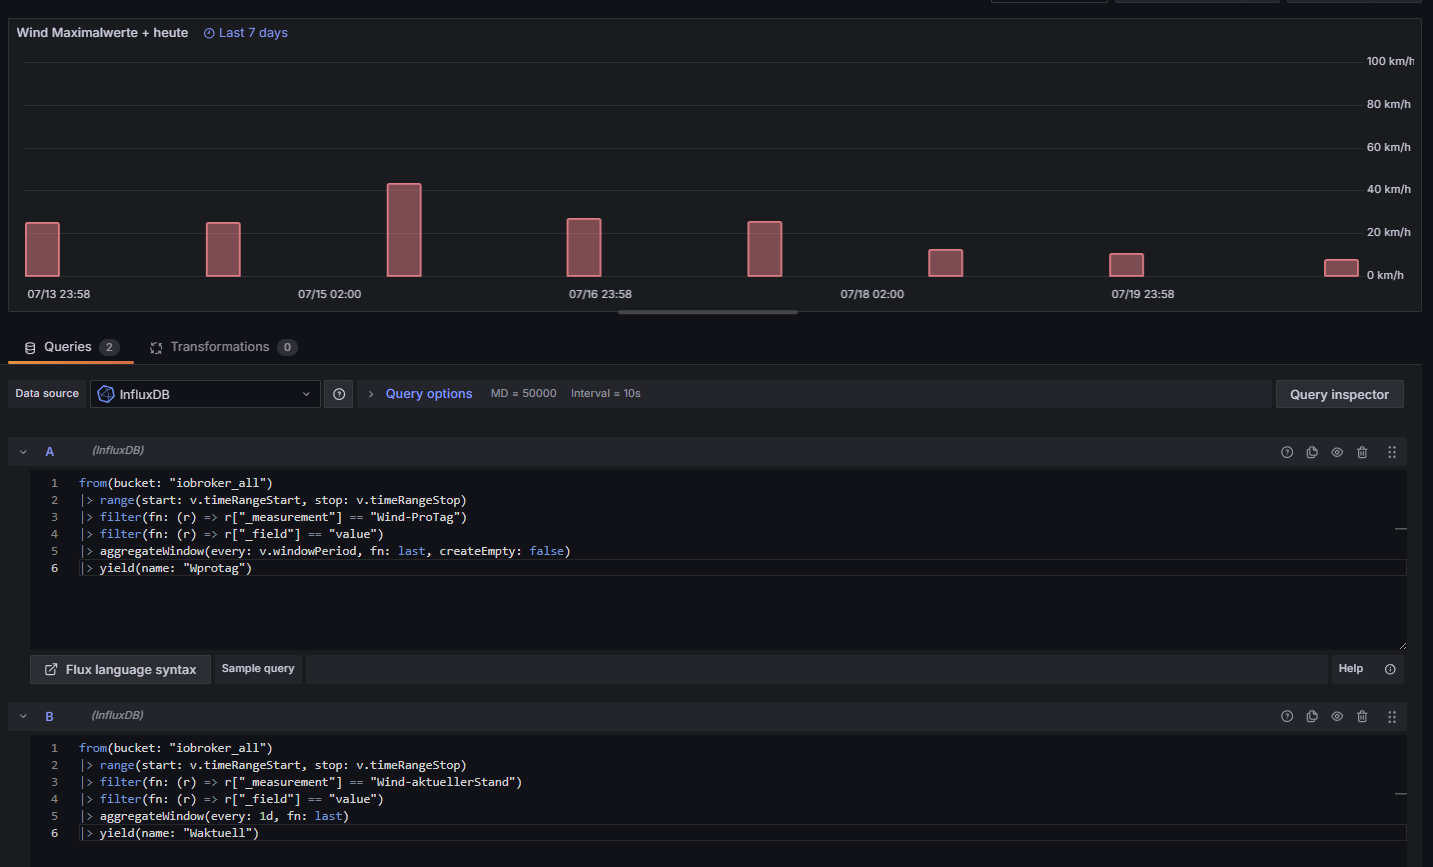Open help icon for query A
The height and width of the screenshot is (867, 1433).
tap(1287, 452)
